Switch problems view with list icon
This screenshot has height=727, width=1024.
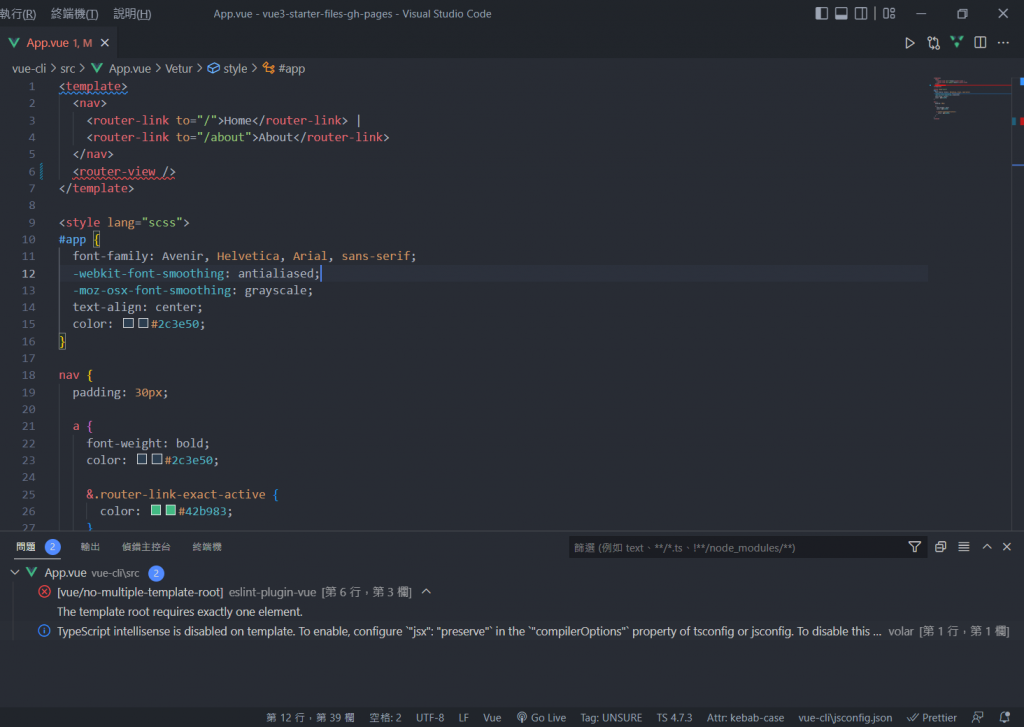(x=964, y=547)
